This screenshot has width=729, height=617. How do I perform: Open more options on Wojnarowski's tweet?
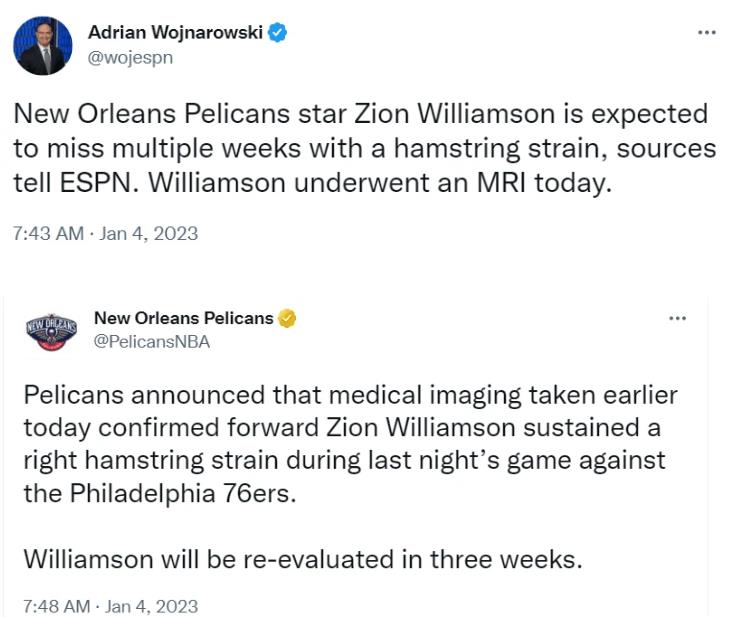(706, 32)
